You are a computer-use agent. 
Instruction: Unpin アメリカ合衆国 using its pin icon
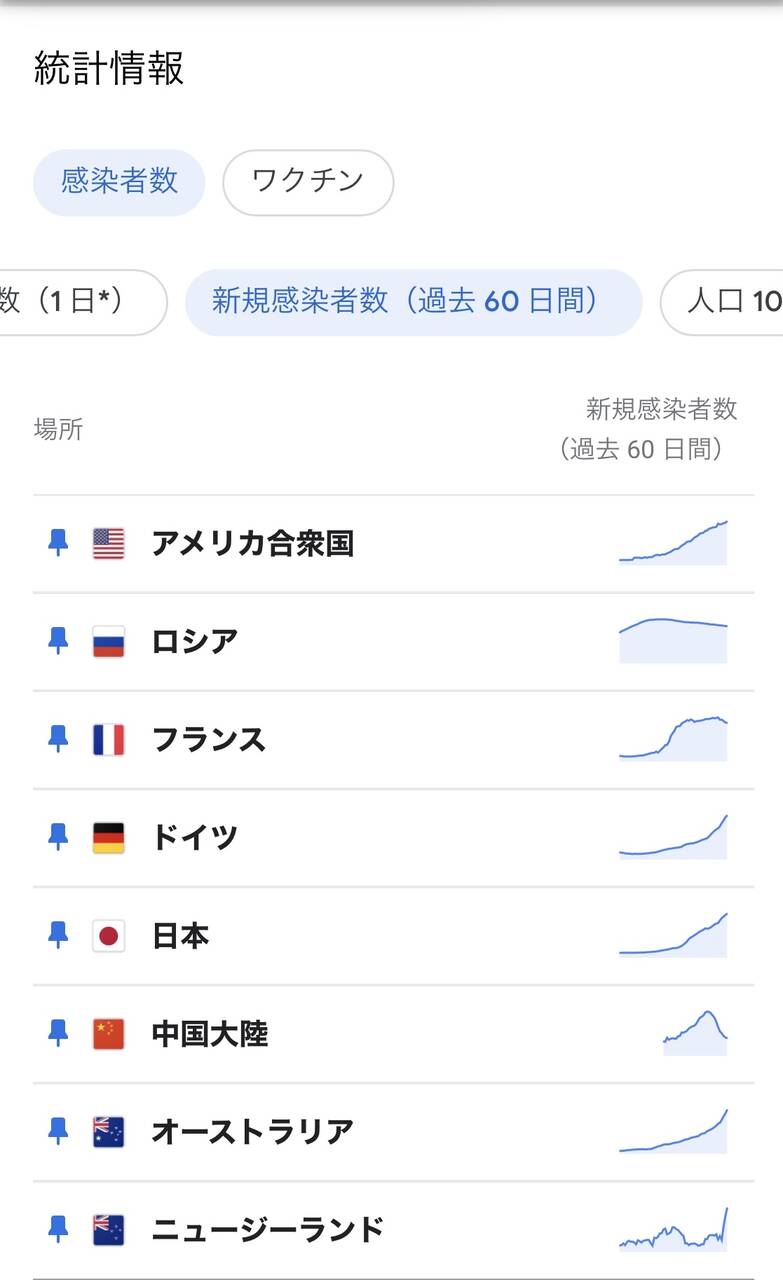(58, 543)
